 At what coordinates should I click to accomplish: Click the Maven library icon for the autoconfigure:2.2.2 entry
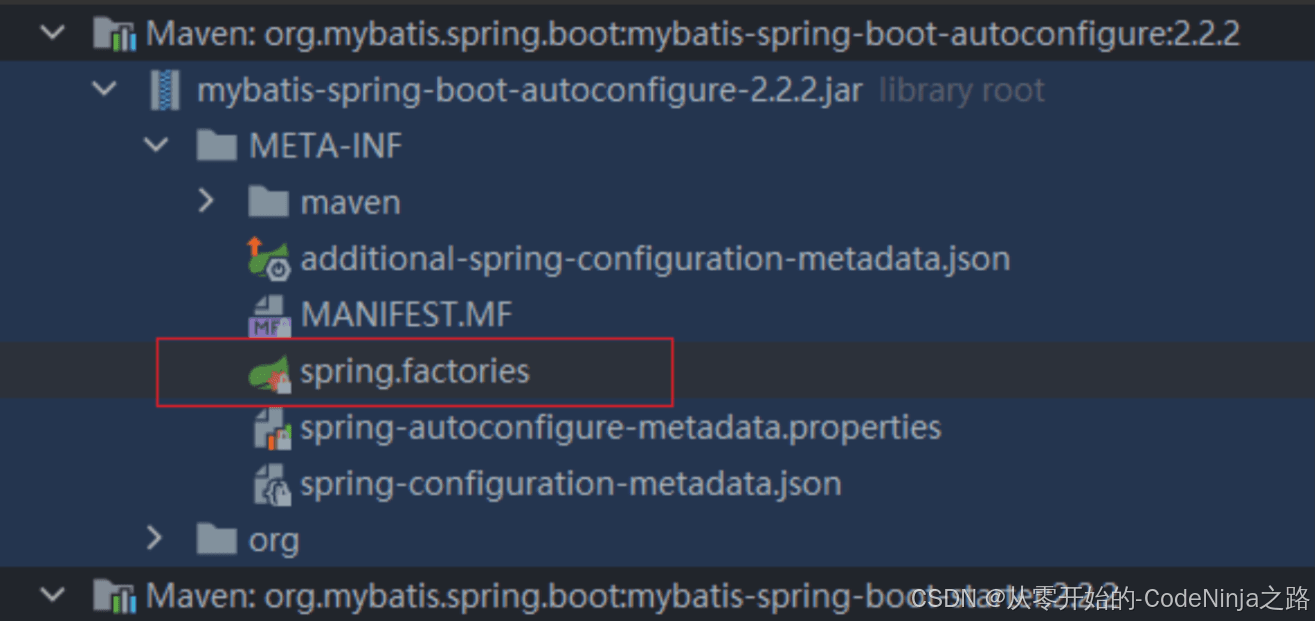[x=114, y=35]
